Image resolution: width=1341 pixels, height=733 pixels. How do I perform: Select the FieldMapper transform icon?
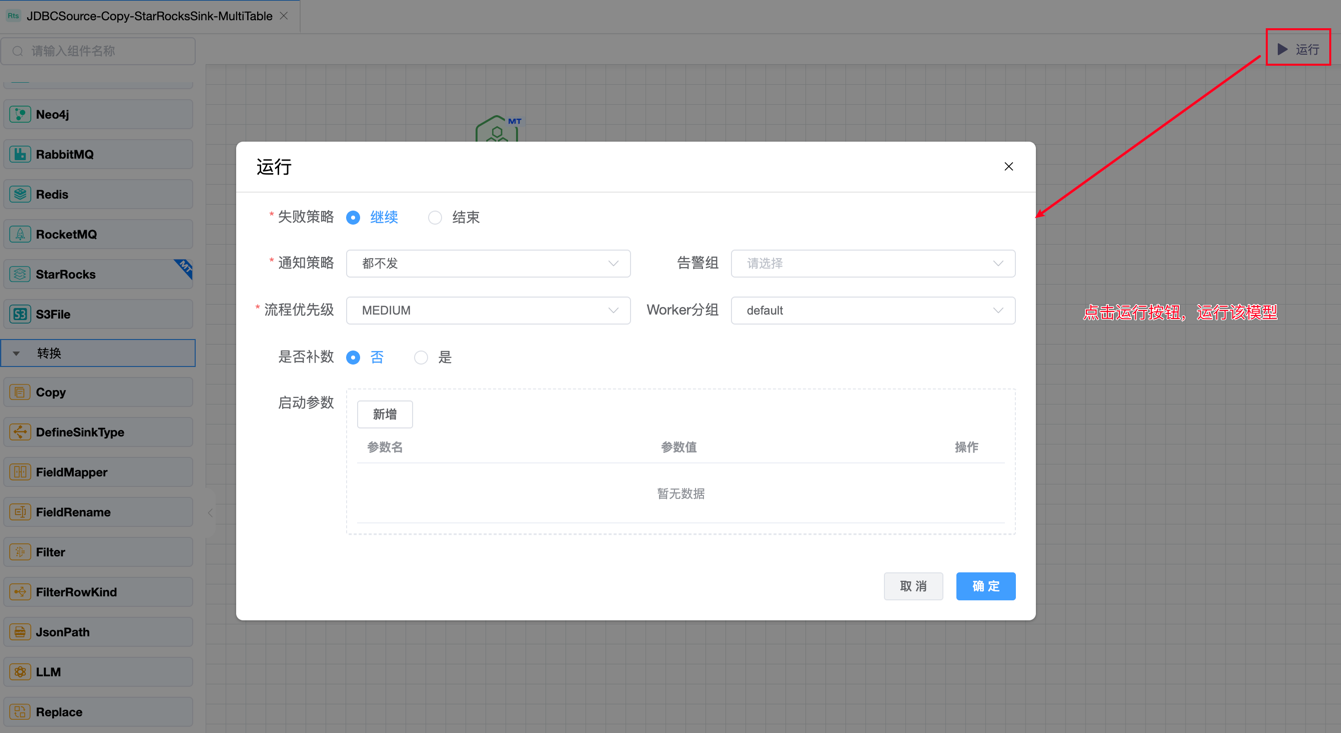[20, 472]
